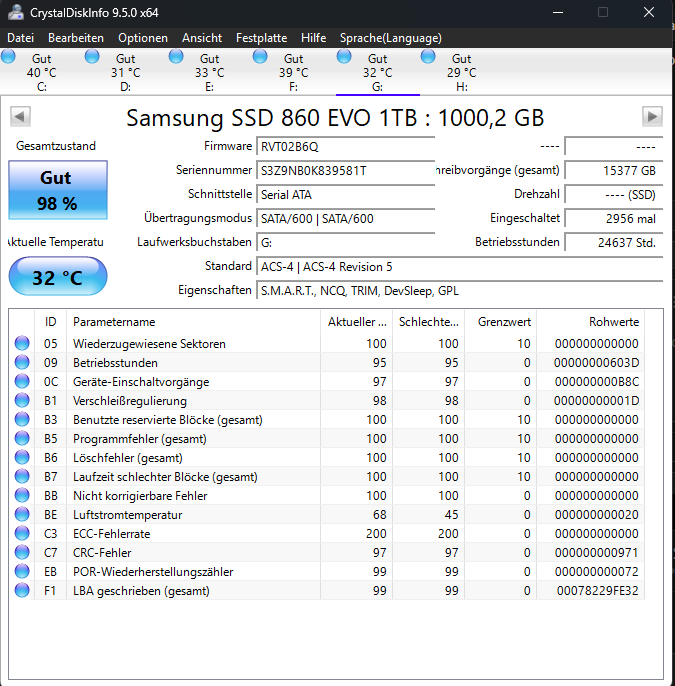Click status orb for Luftstromtemperatur row
Image resolution: width=675 pixels, height=686 pixels.
coord(22,514)
